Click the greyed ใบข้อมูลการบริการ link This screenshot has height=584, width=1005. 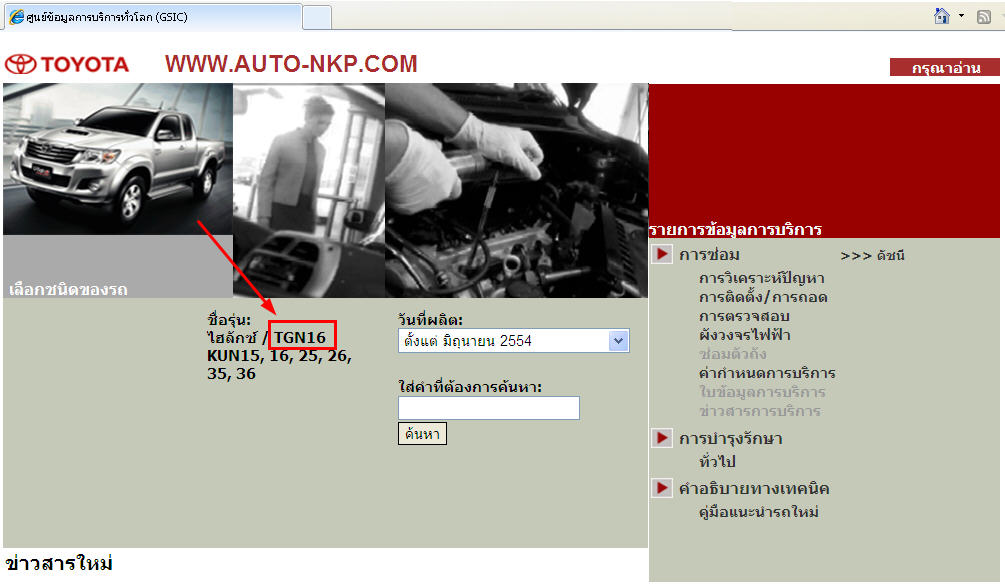(762, 392)
